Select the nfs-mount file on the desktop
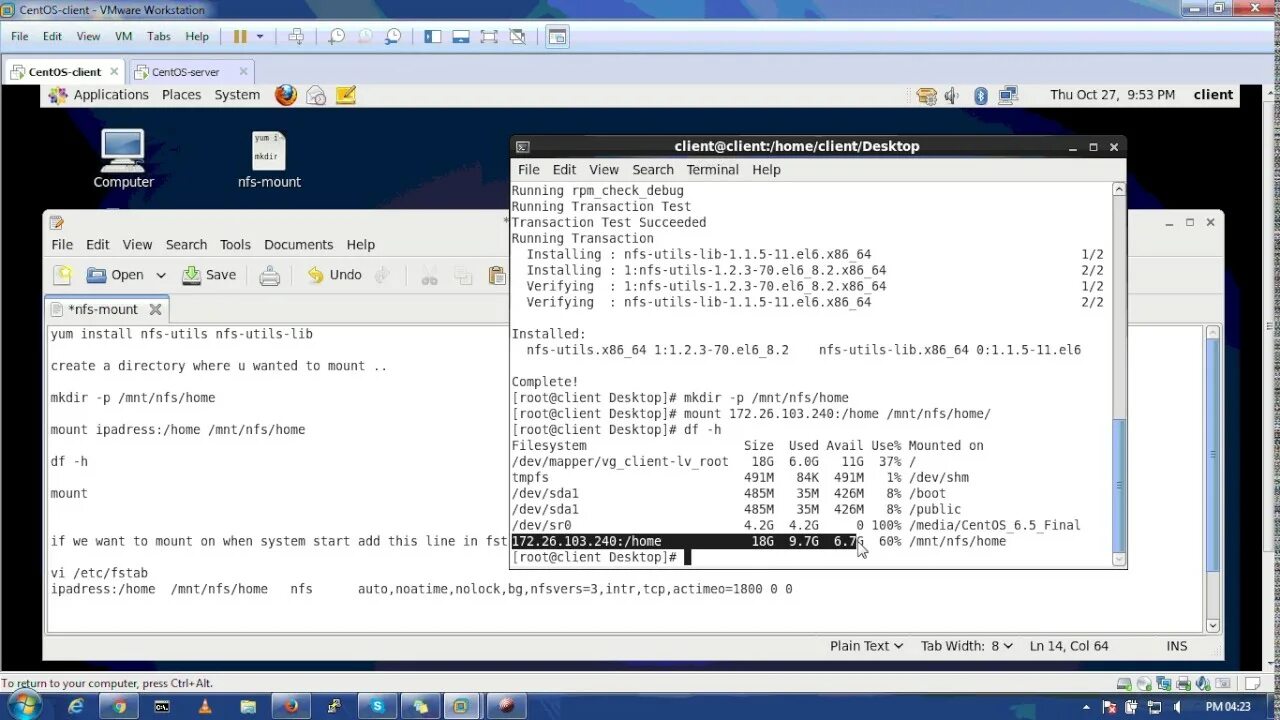The image size is (1280, 720). point(269,159)
